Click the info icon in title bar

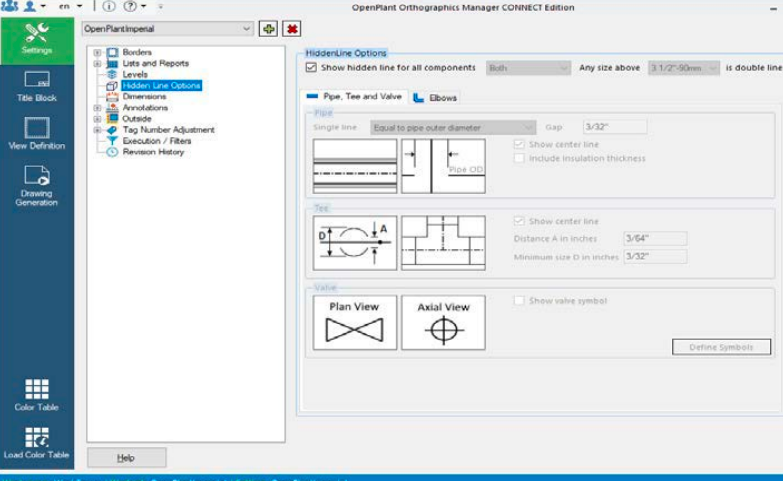click(x=109, y=6)
